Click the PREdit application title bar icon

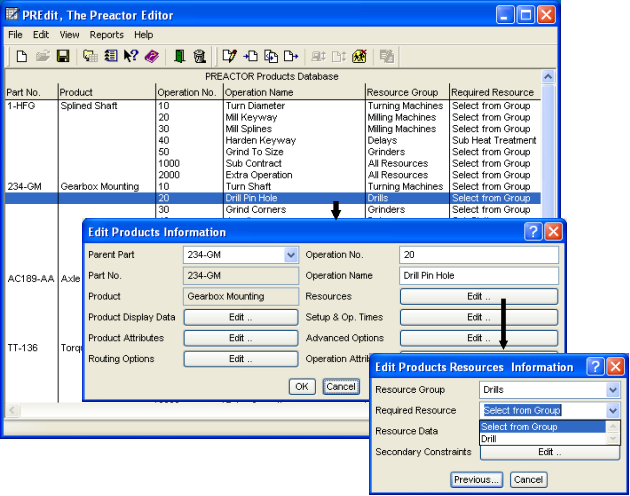pos(12,14)
